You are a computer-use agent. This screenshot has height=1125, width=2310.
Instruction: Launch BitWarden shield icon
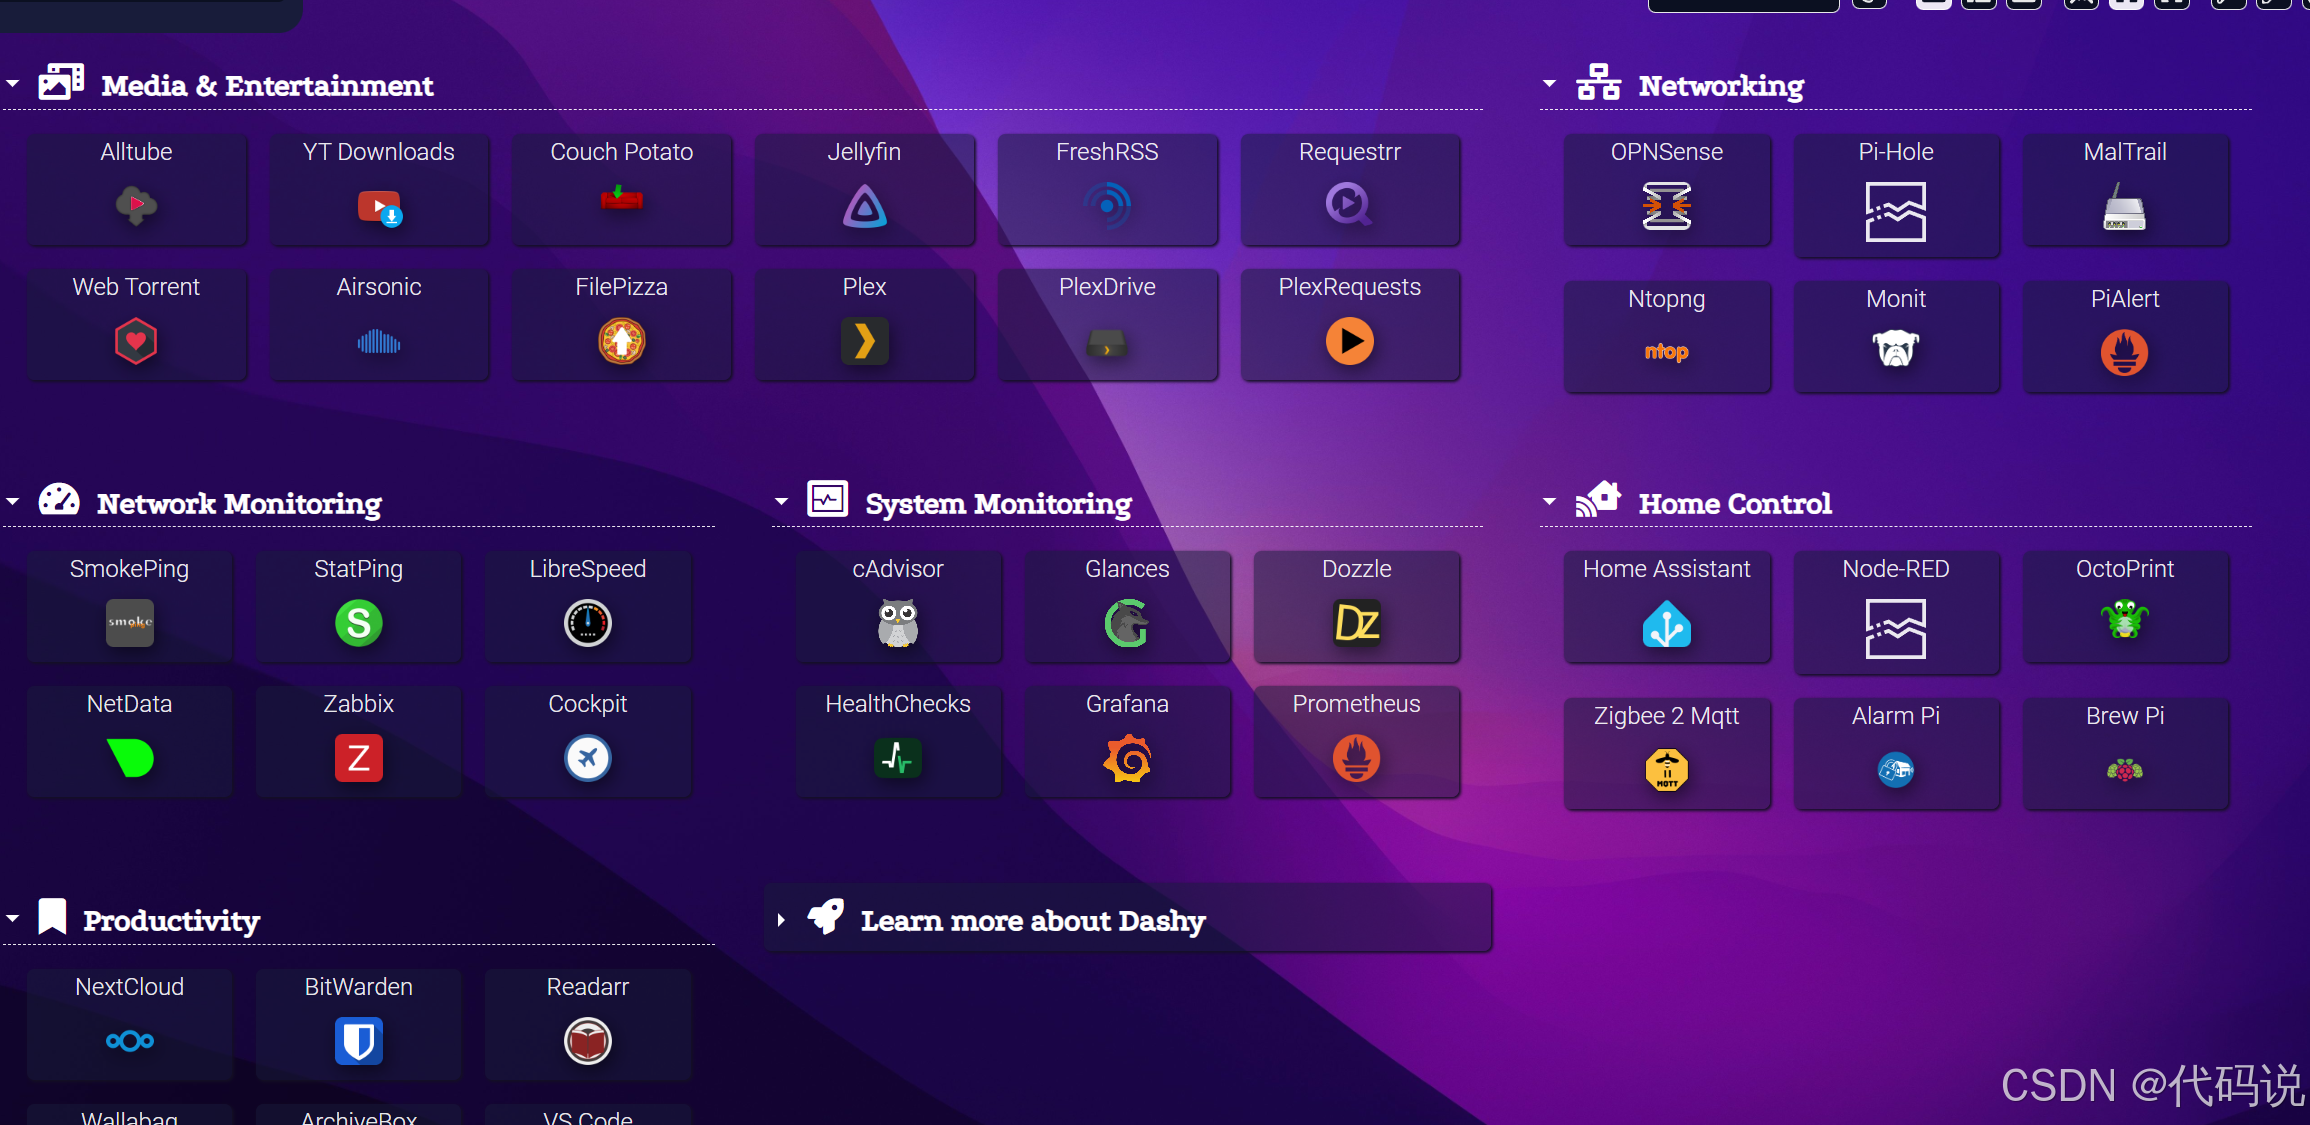tap(358, 1041)
